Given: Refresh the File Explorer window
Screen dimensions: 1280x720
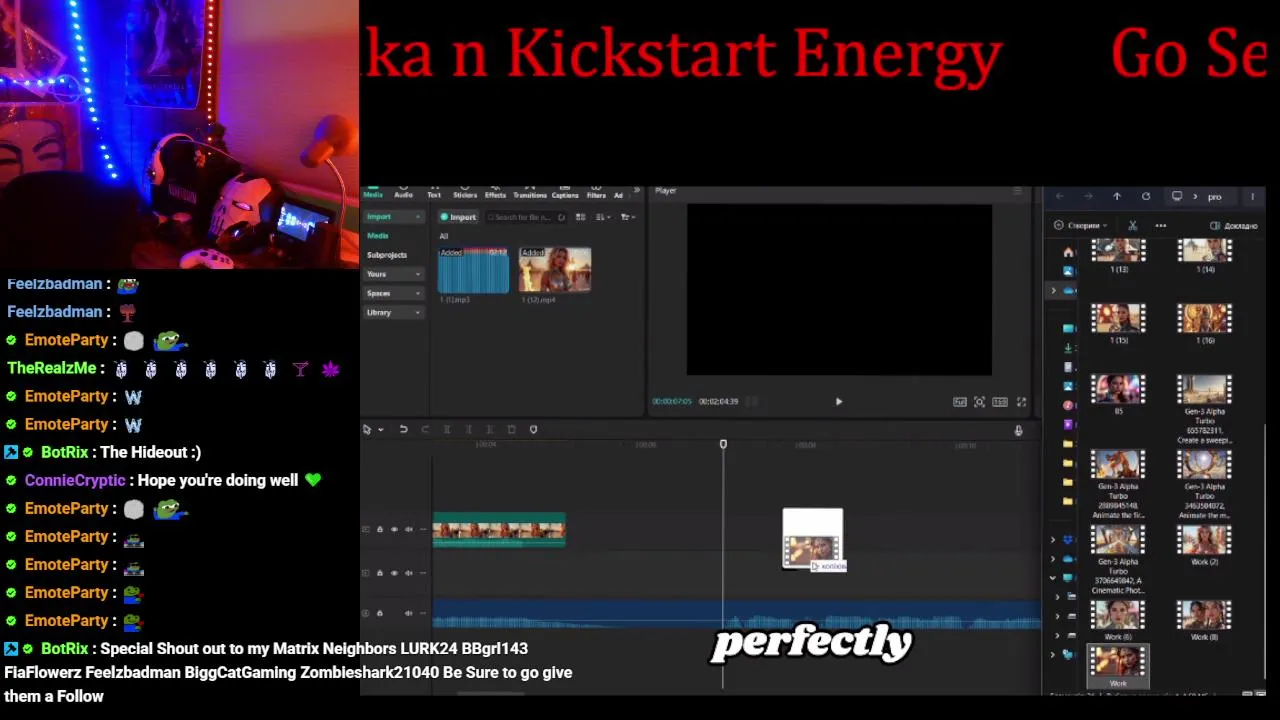Looking at the screenshot, I should (1146, 196).
